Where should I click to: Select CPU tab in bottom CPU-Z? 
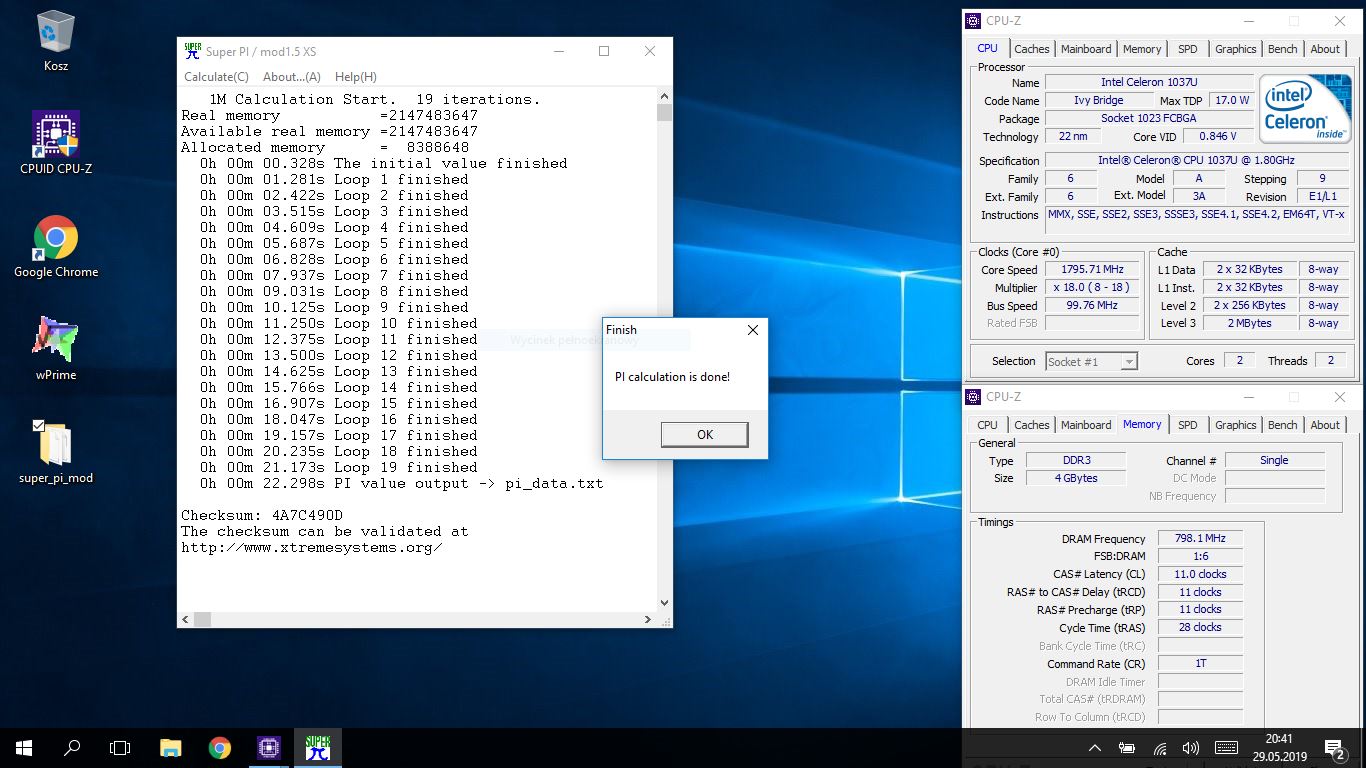(987, 425)
